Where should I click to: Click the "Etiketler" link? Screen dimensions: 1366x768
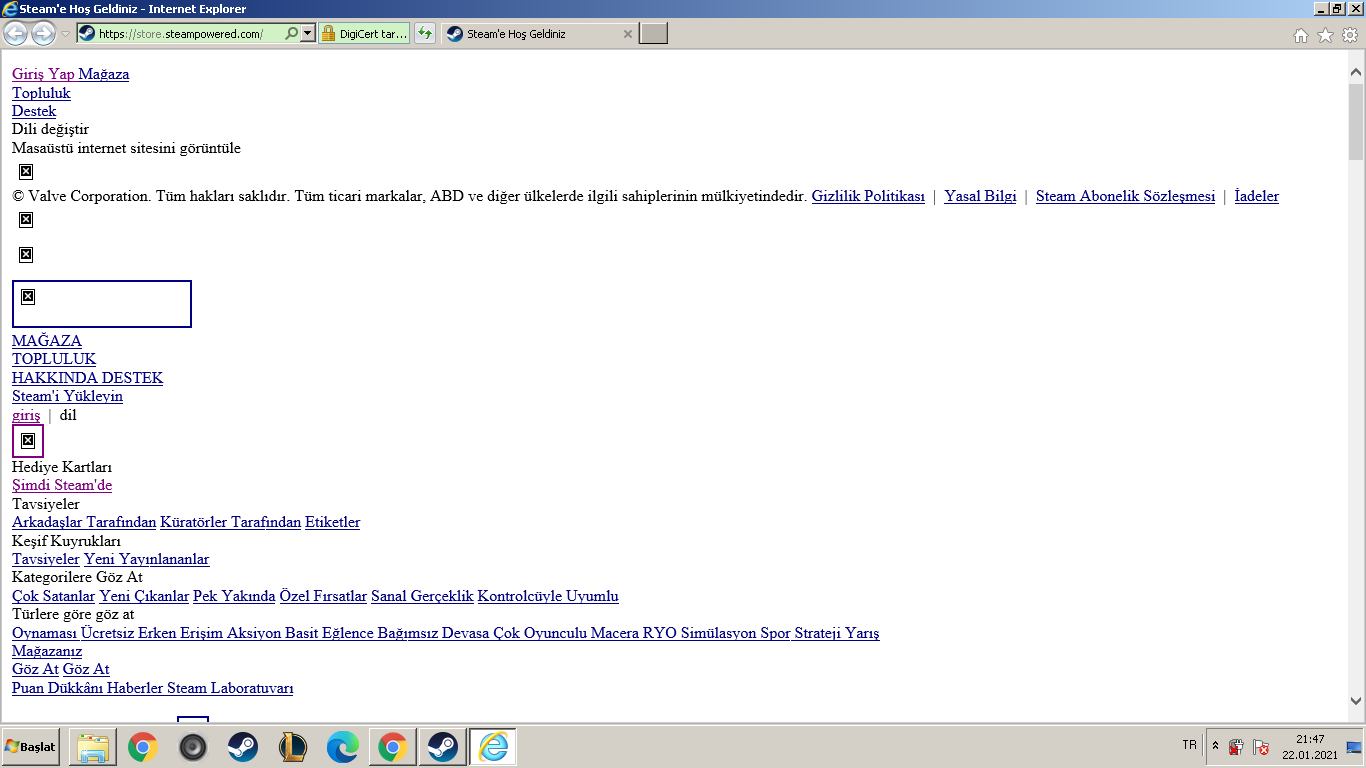tap(332, 522)
